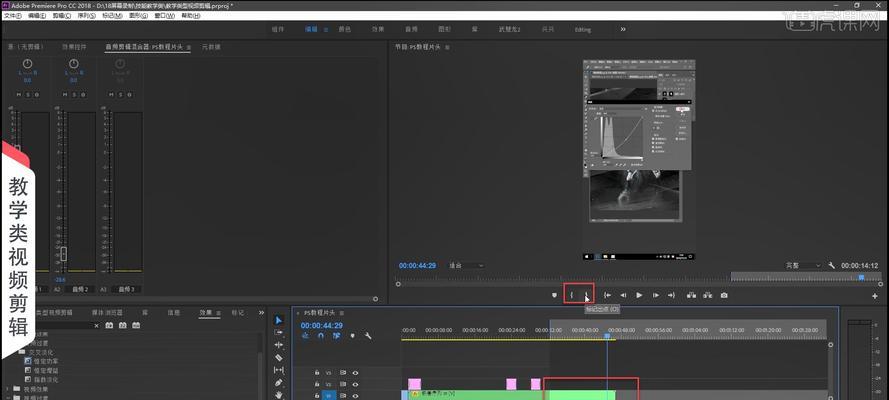This screenshot has height=400, width=889.
Task: Export frame with camera icon
Action: [724, 295]
